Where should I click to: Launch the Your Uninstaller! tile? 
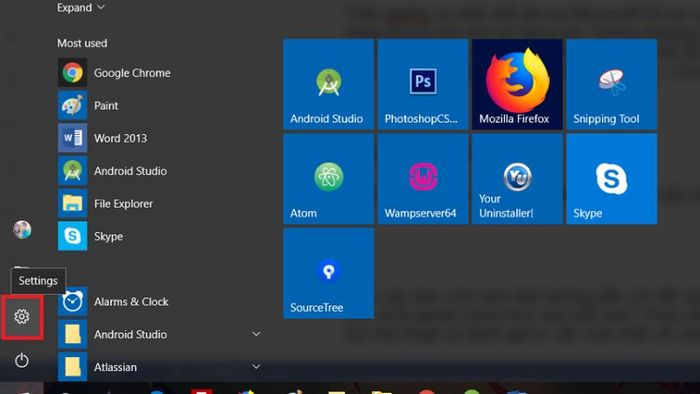pyautogui.click(x=517, y=178)
